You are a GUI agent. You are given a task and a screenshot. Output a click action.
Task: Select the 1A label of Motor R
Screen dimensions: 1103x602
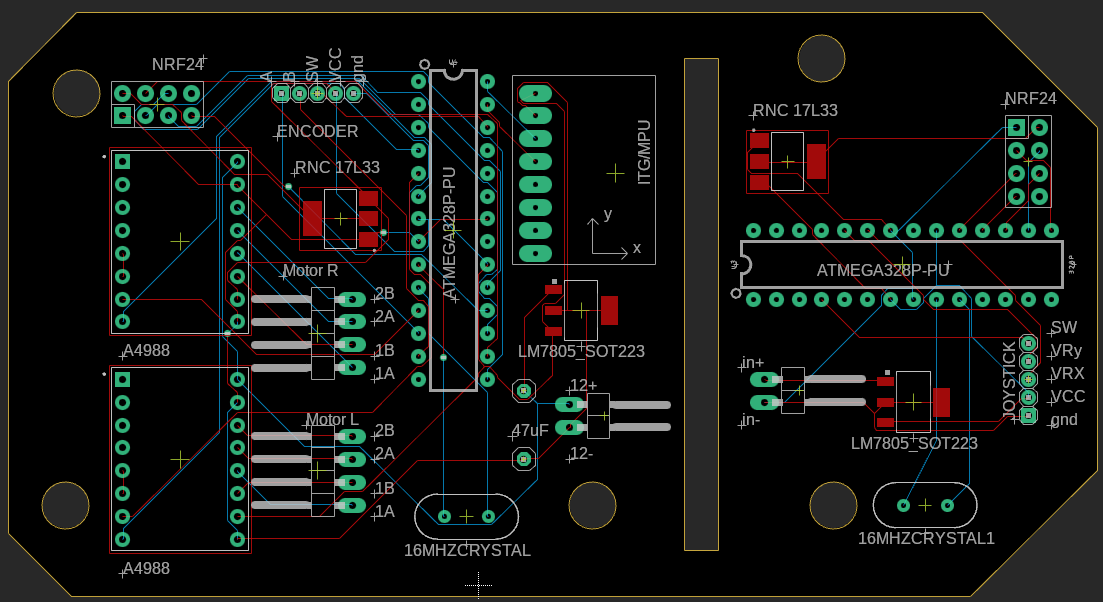(x=384, y=374)
